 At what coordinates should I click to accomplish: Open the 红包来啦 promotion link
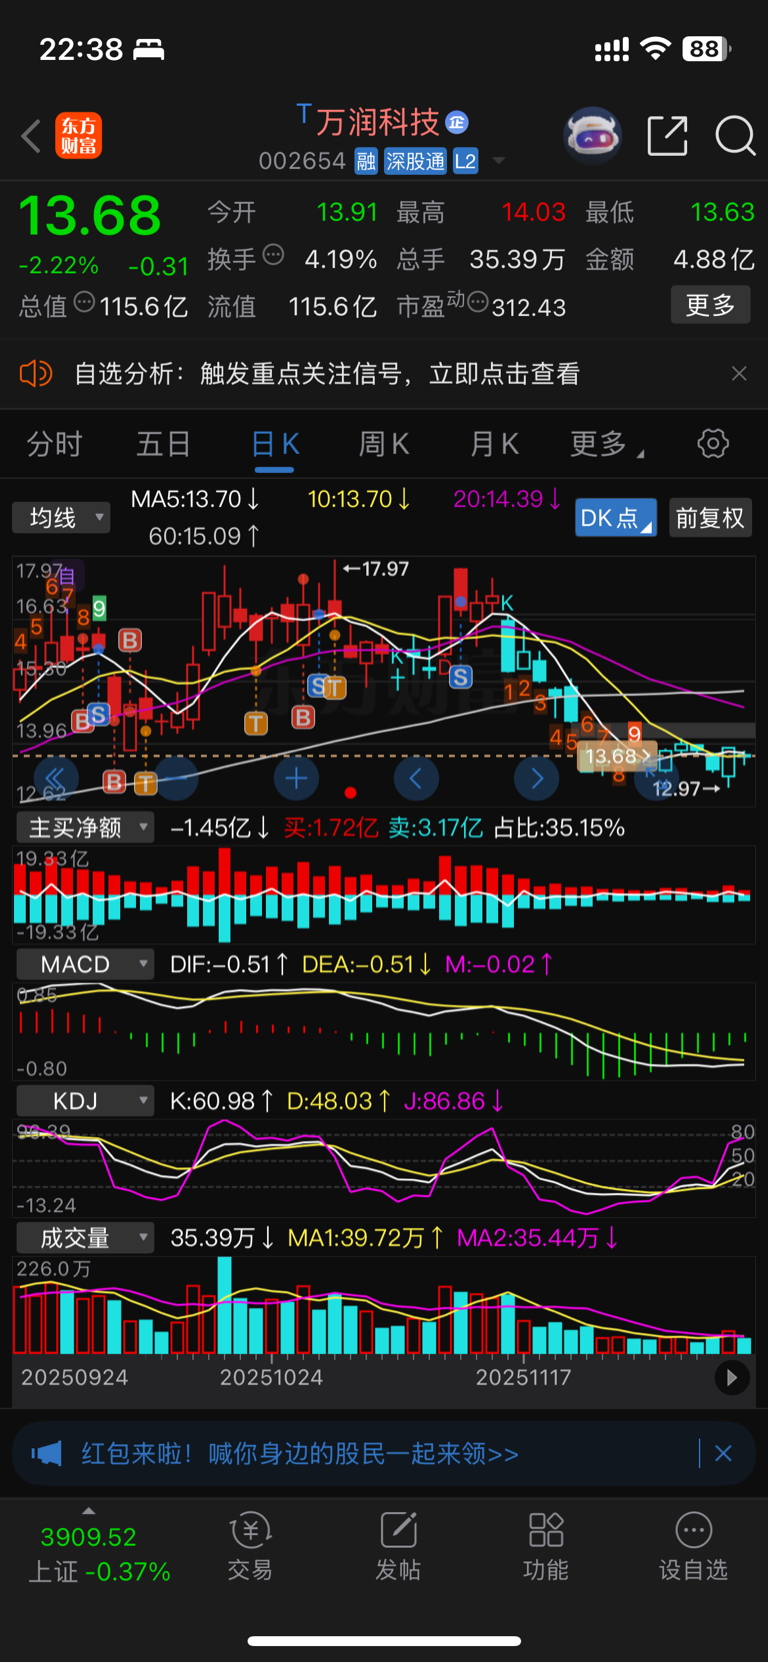click(x=299, y=1453)
